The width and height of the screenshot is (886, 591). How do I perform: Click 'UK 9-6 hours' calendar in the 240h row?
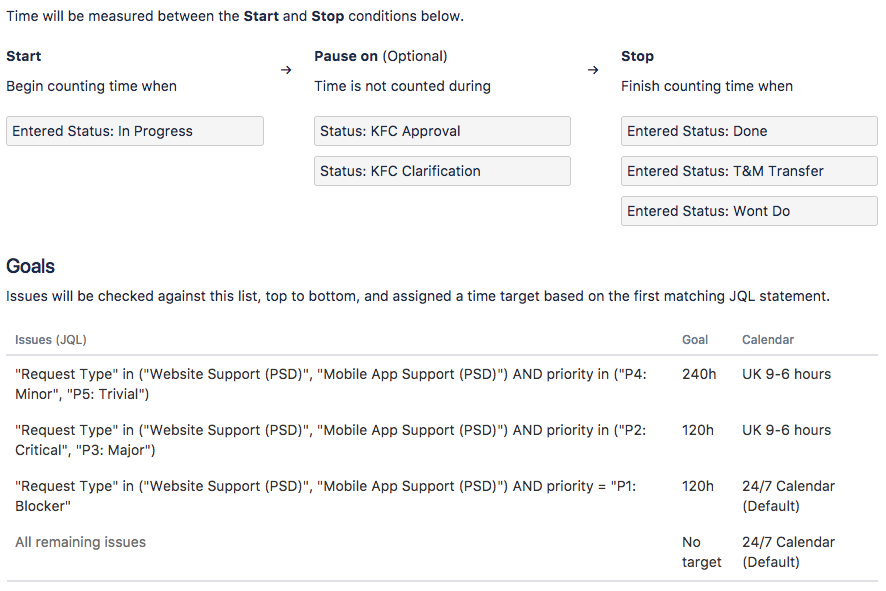point(786,374)
